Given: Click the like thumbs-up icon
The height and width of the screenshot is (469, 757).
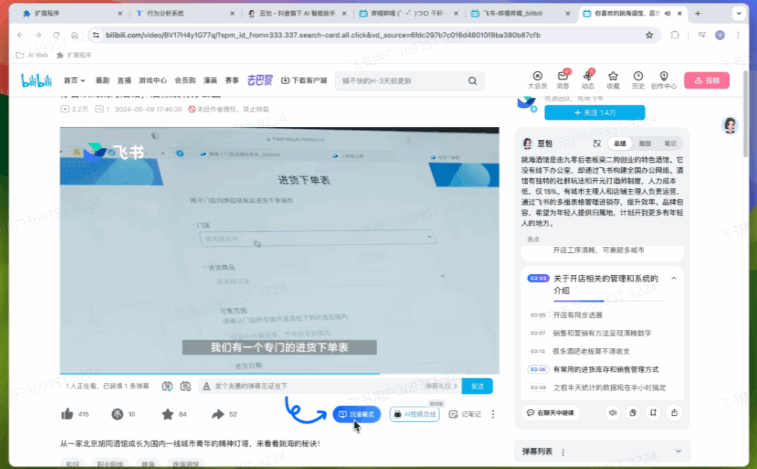Looking at the screenshot, I should click(67, 414).
